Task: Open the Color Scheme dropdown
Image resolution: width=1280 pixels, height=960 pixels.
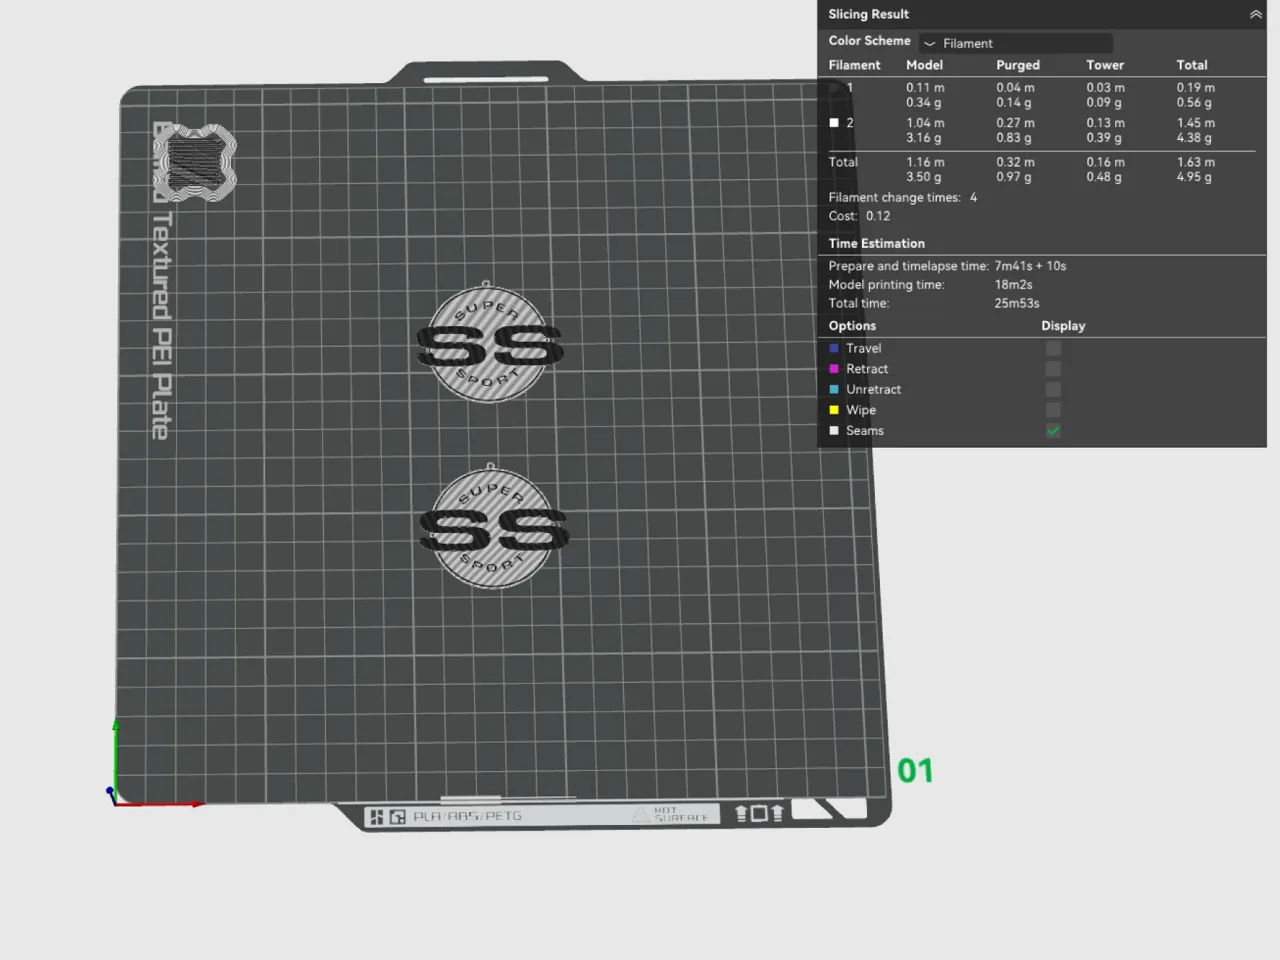Action: (x=1016, y=43)
